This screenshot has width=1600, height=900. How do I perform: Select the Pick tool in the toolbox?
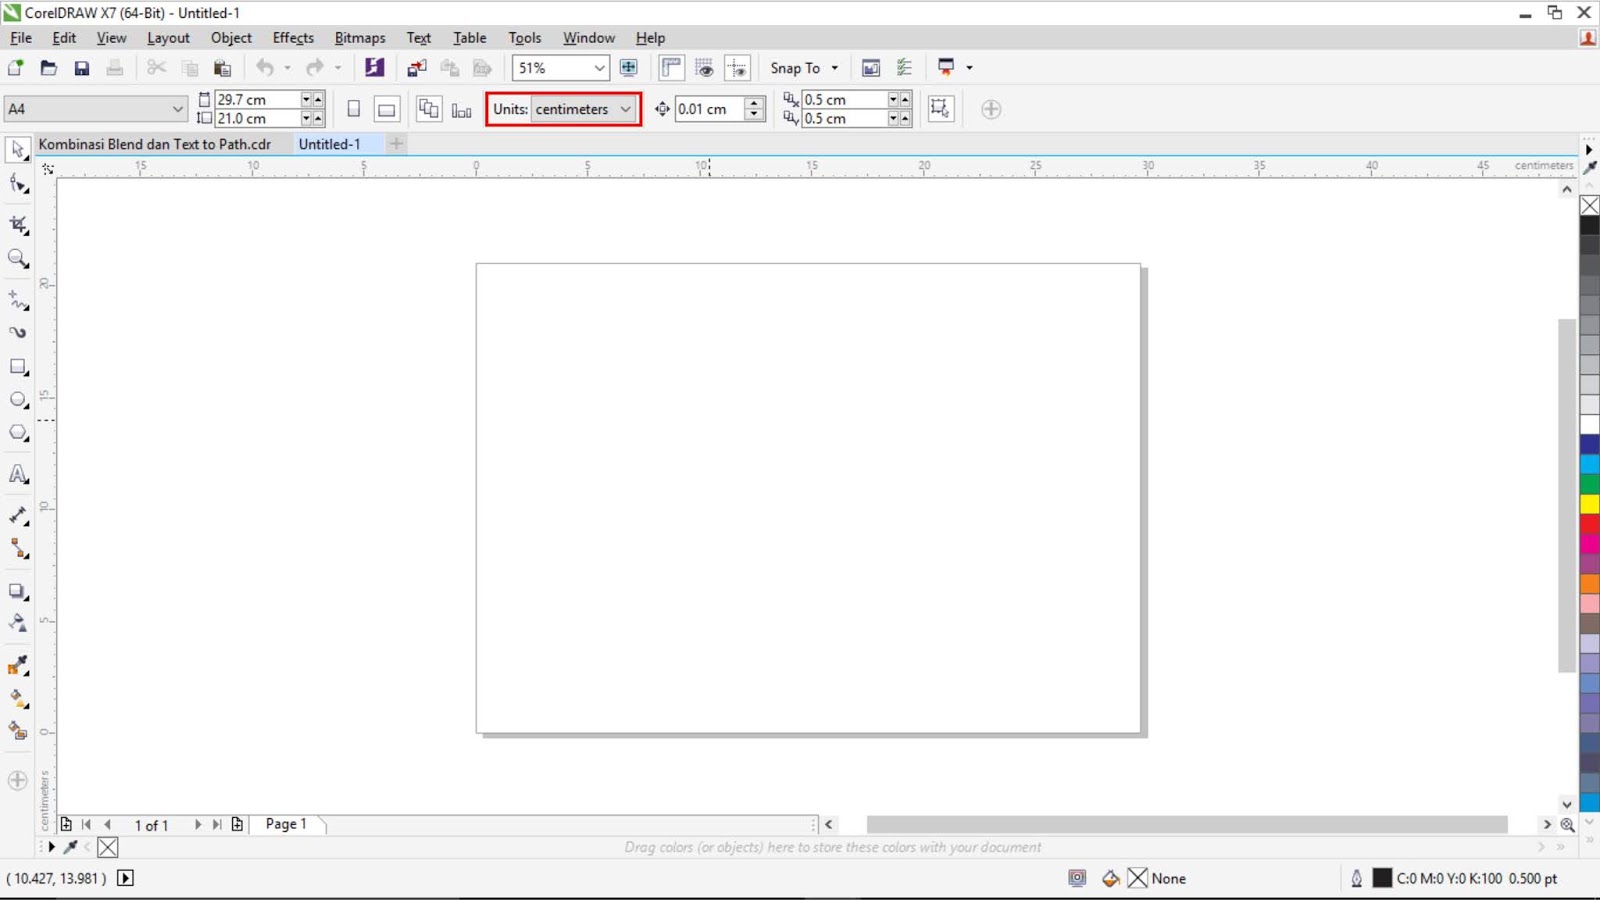coord(16,148)
